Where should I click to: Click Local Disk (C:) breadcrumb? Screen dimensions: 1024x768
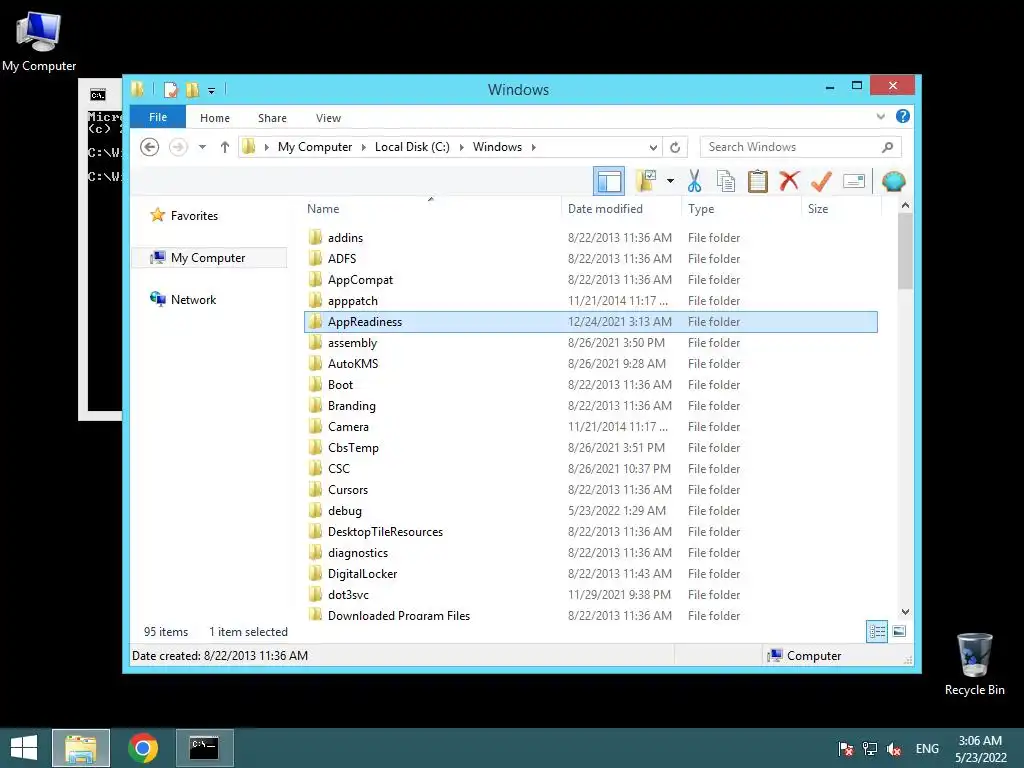tap(412, 147)
